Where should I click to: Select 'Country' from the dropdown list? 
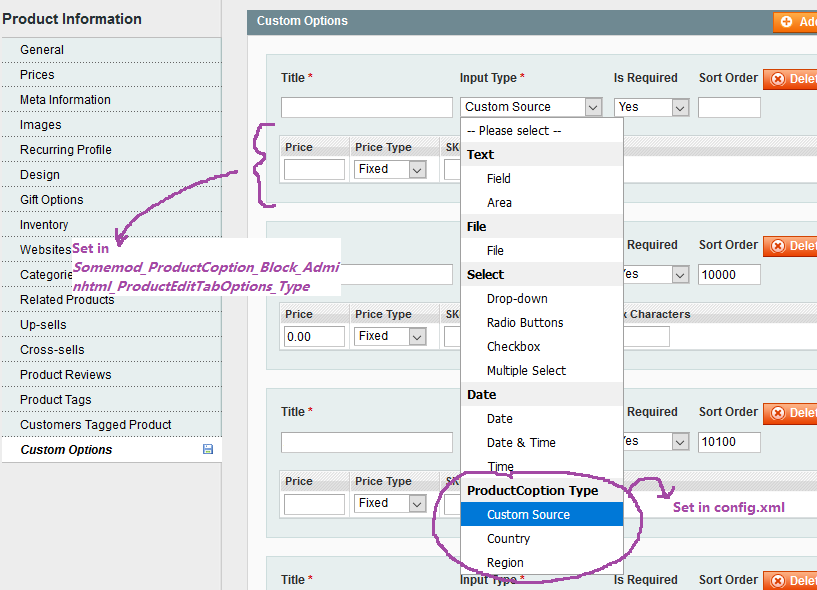click(x=508, y=539)
